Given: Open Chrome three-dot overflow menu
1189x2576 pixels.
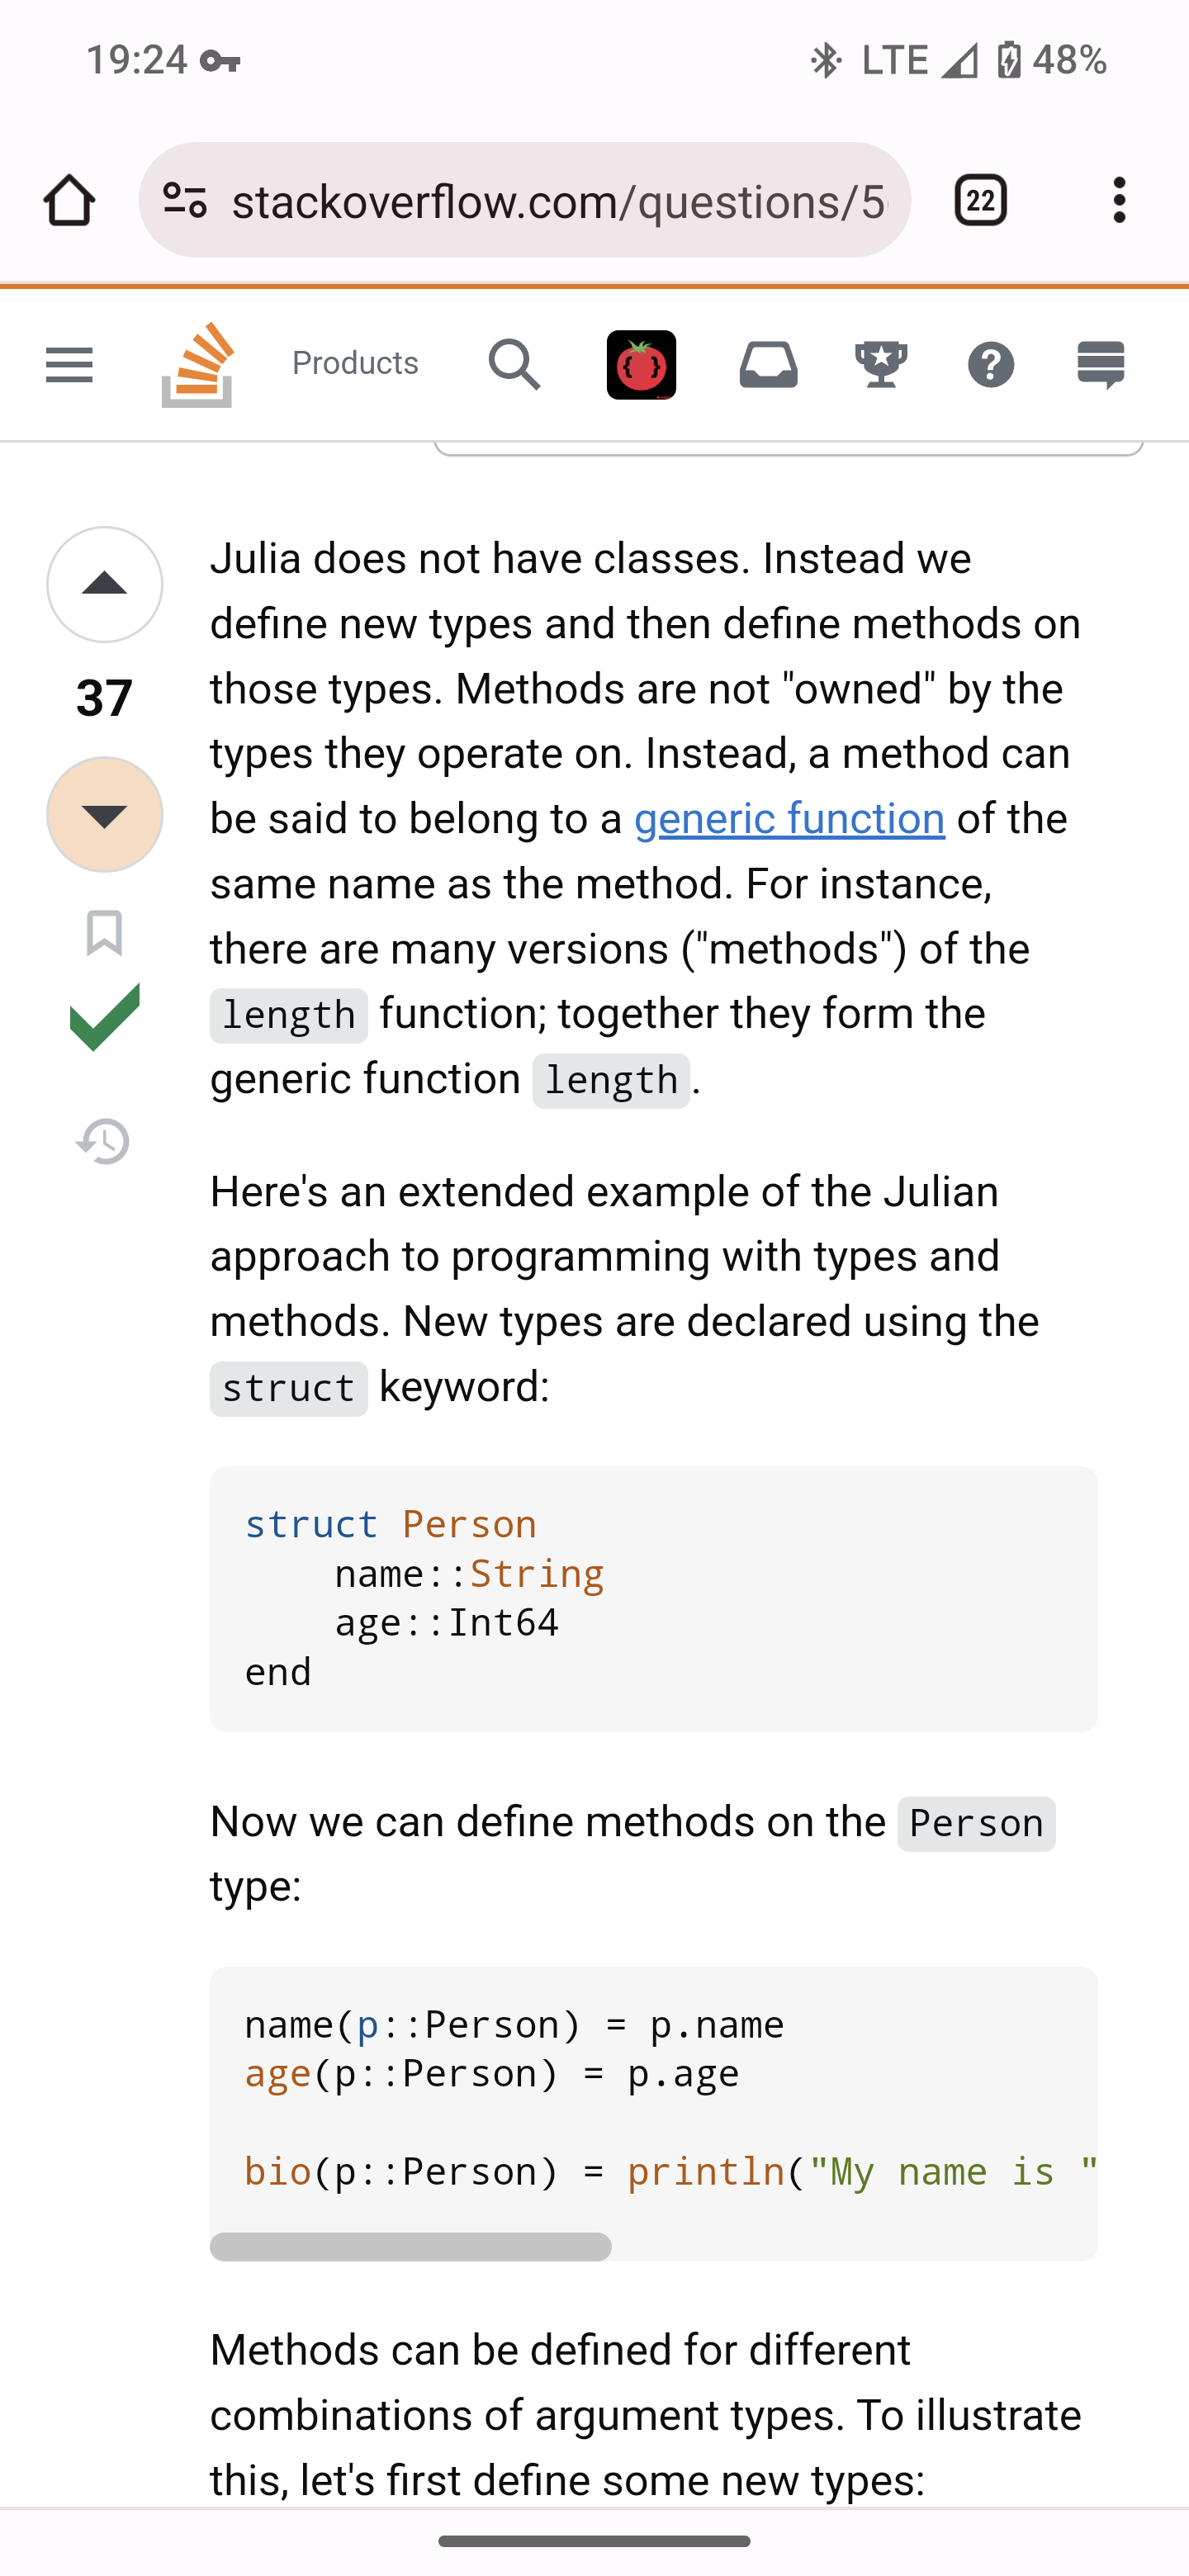Looking at the screenshot, I should 1119,200.
